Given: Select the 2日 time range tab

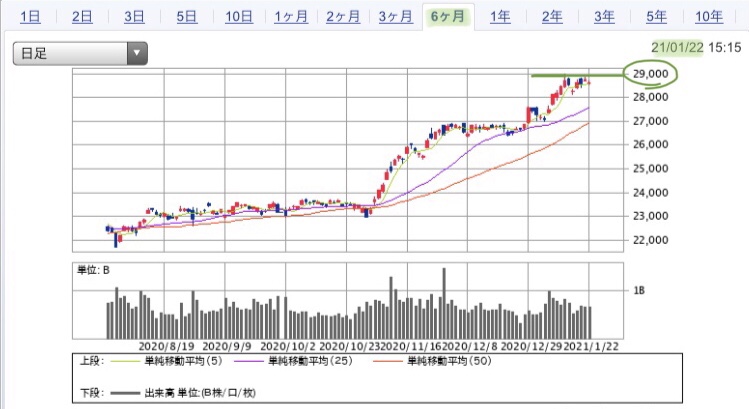Looking at the screenshot, I should point(82,17).
